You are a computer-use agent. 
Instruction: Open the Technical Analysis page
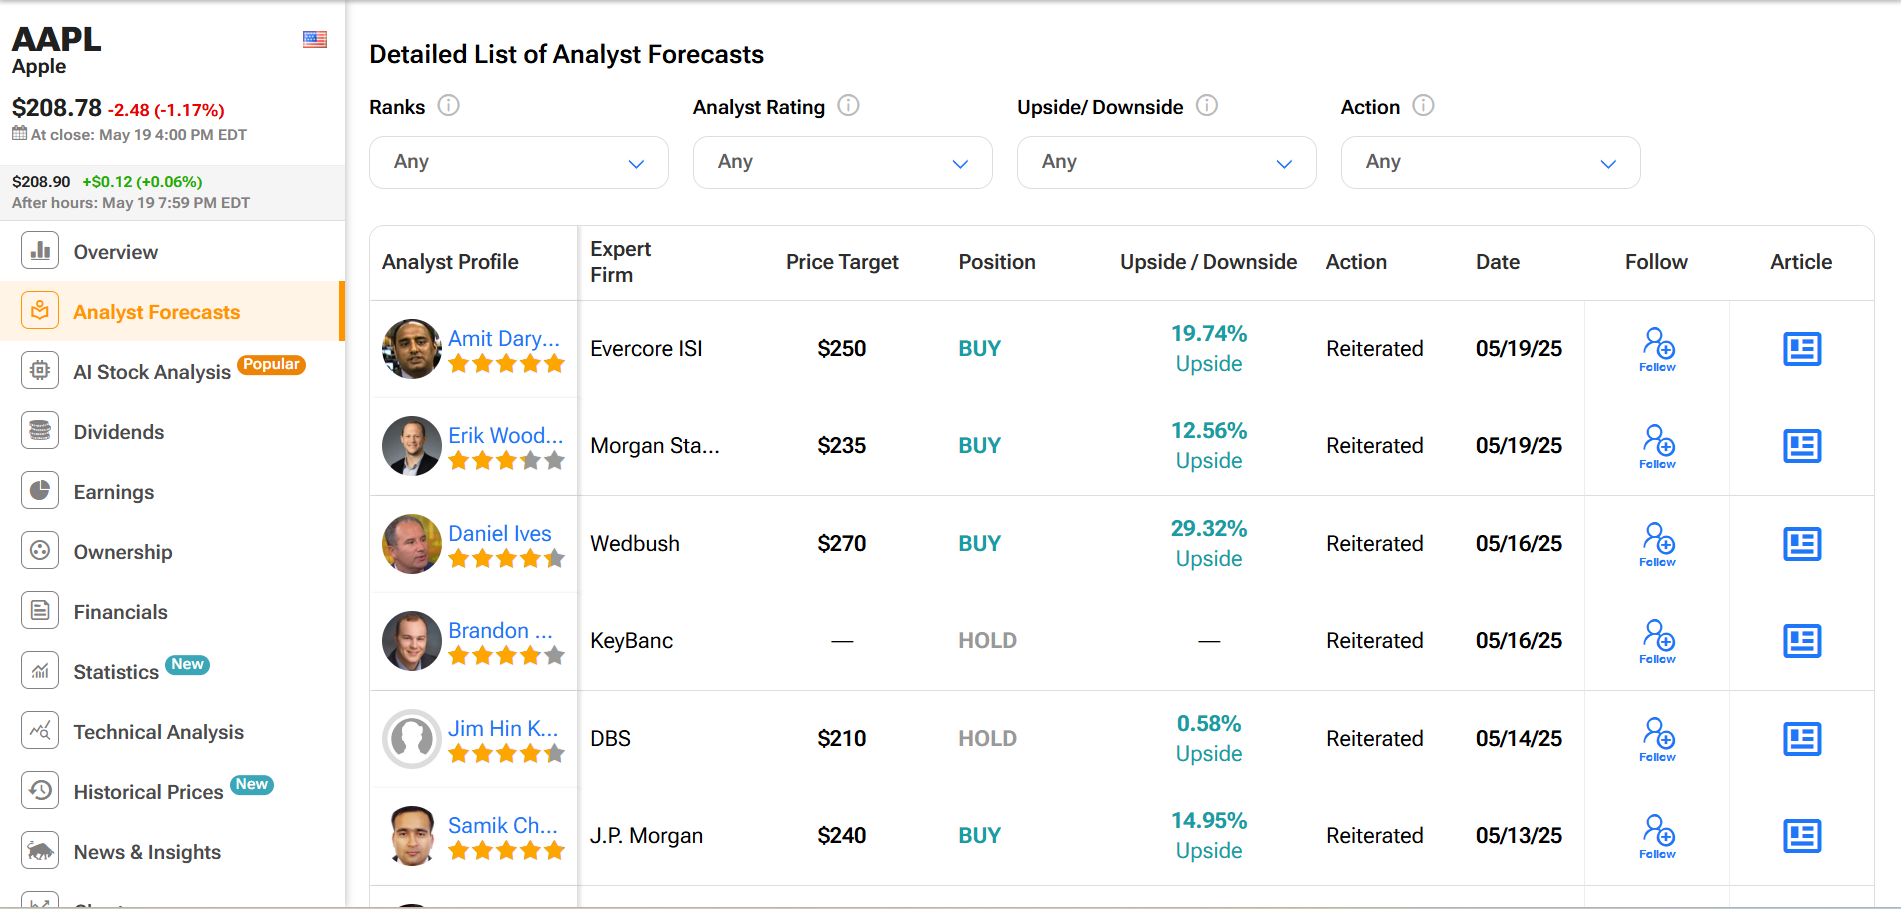click(x=159, y=732)
